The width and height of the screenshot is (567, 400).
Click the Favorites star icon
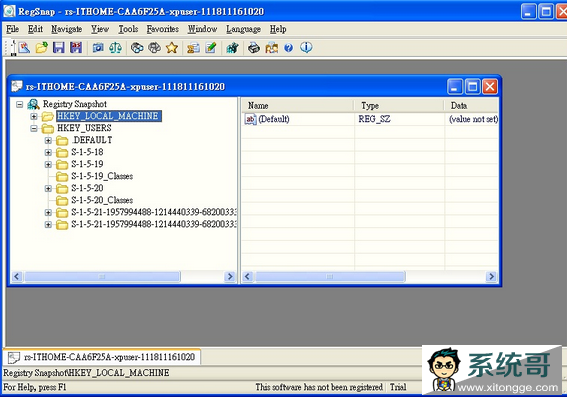pos(172,47)
